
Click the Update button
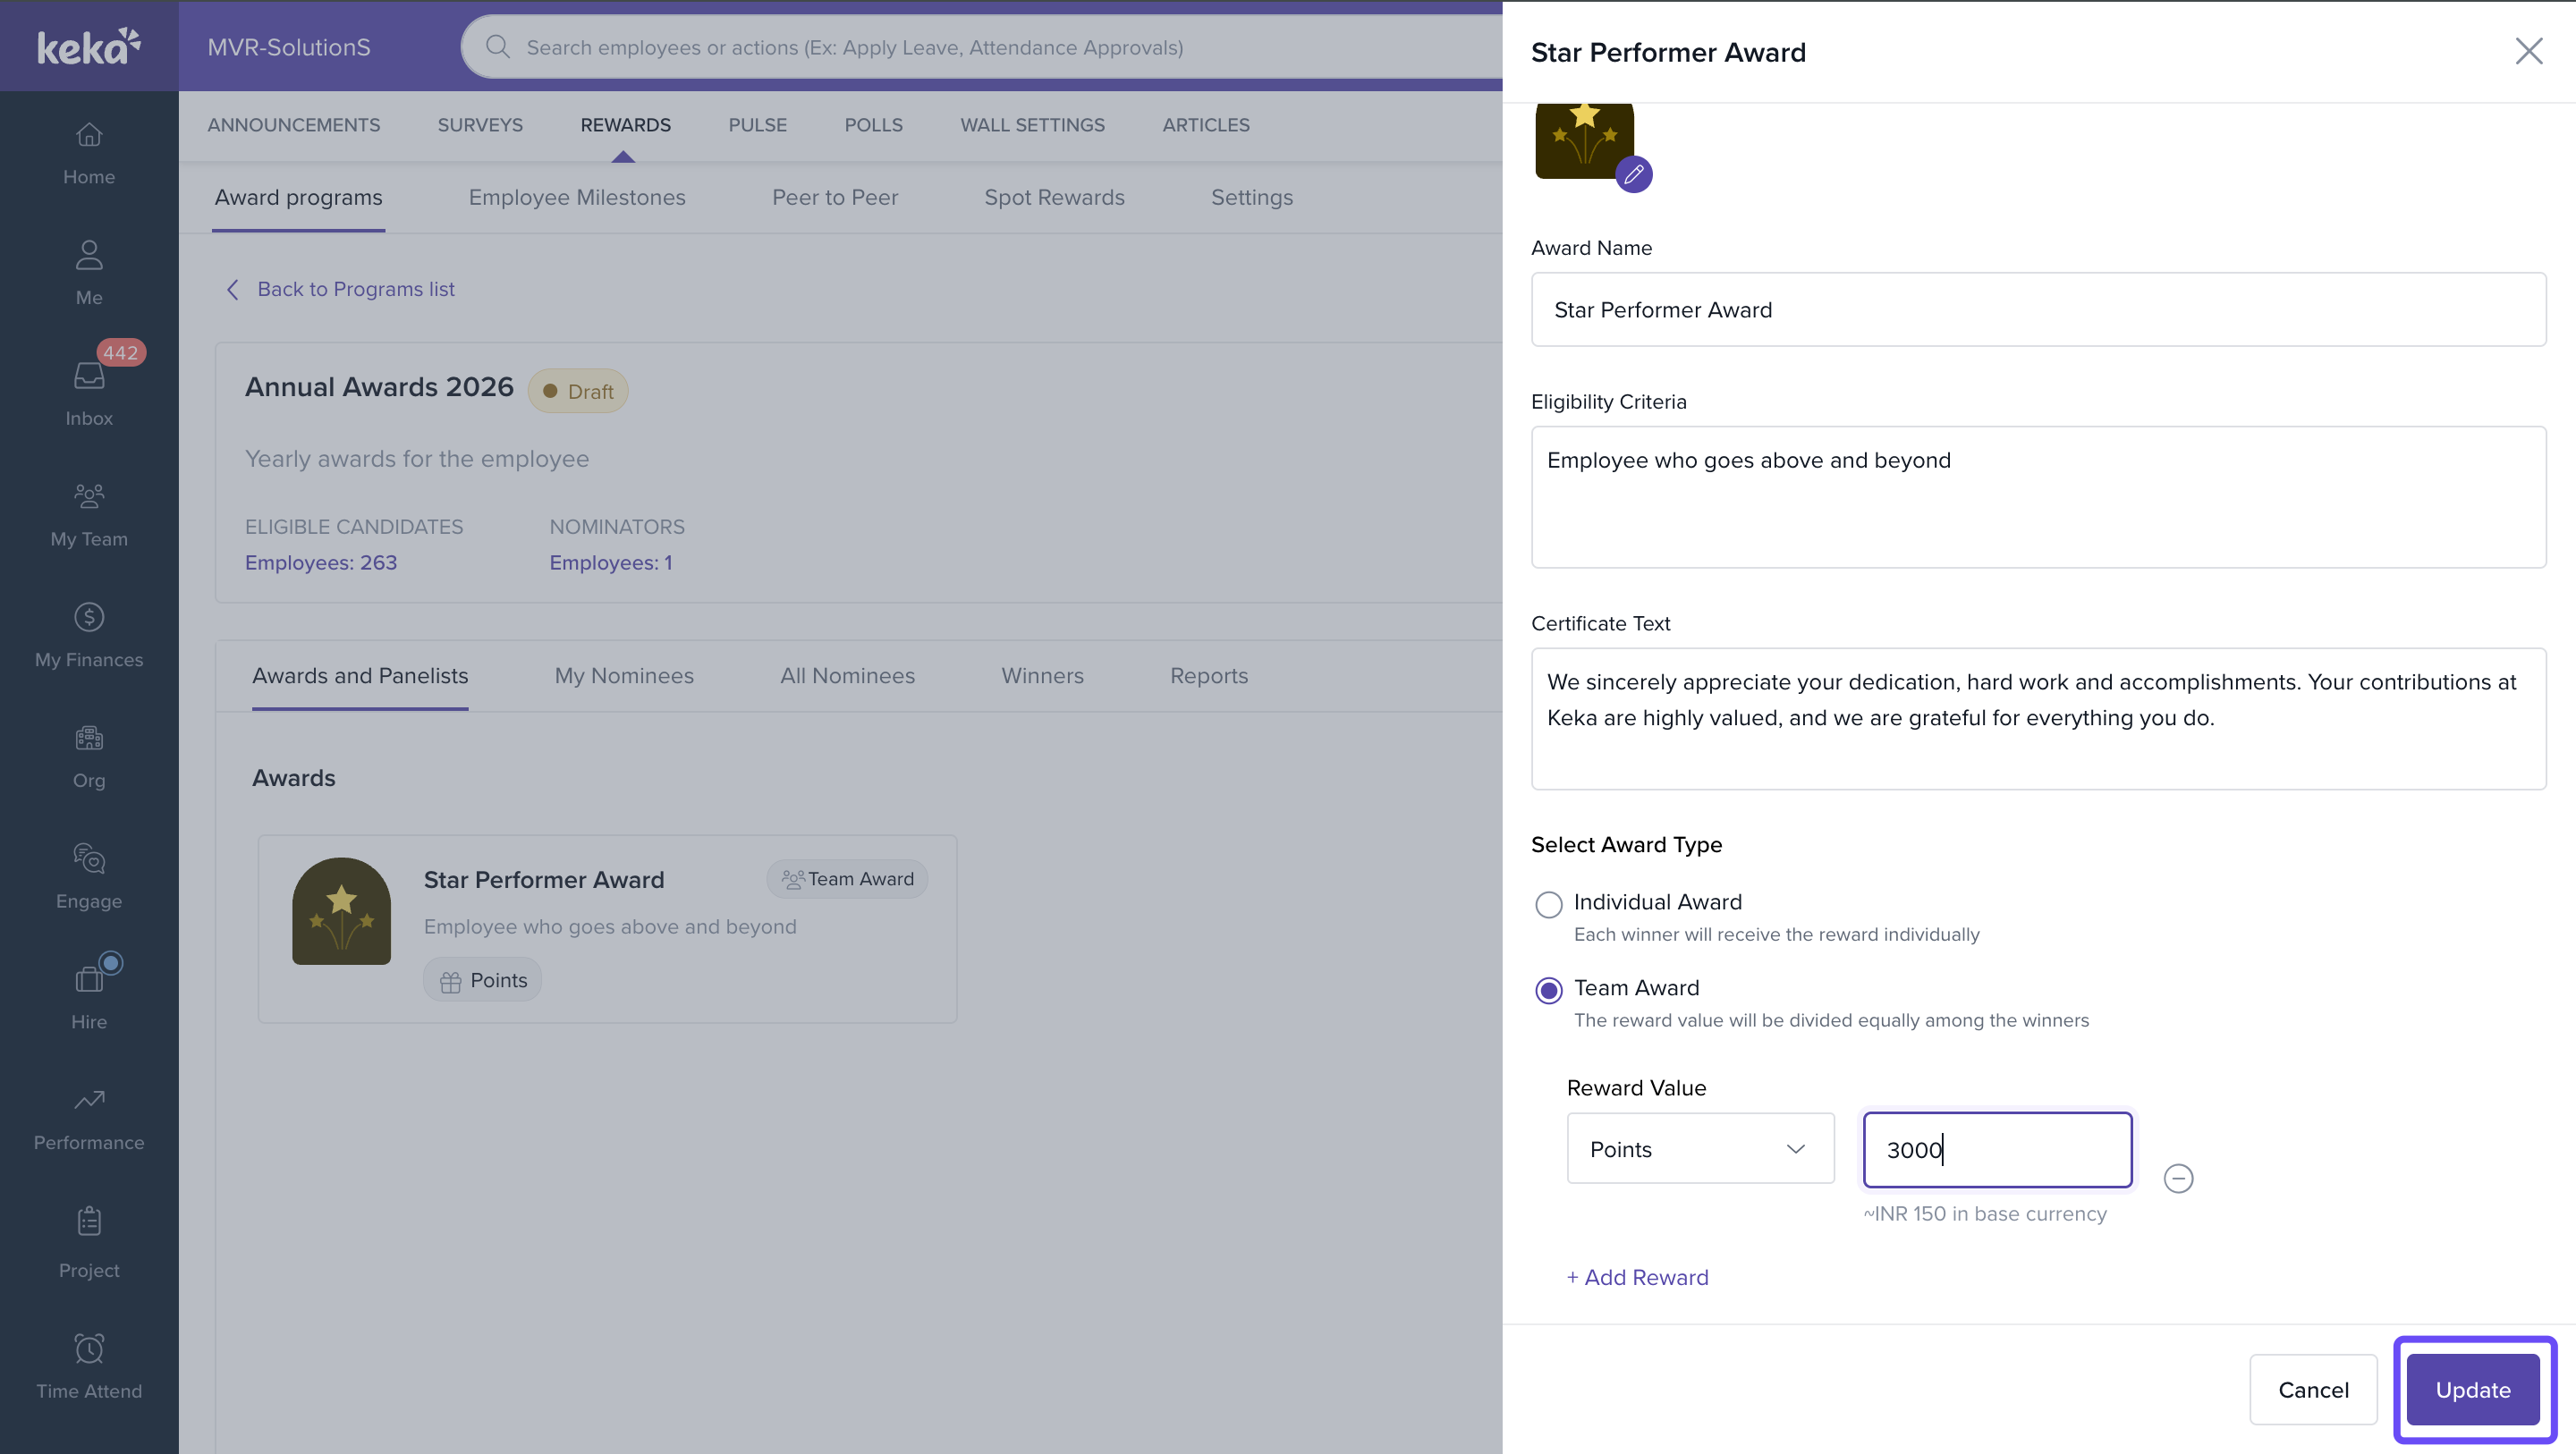(x=2472, y=1389)
